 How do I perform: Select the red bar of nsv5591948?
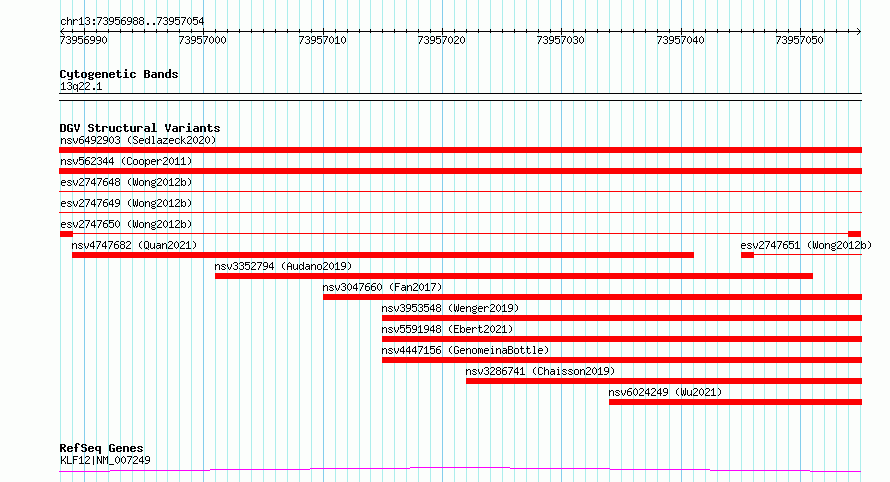(622, 339)
